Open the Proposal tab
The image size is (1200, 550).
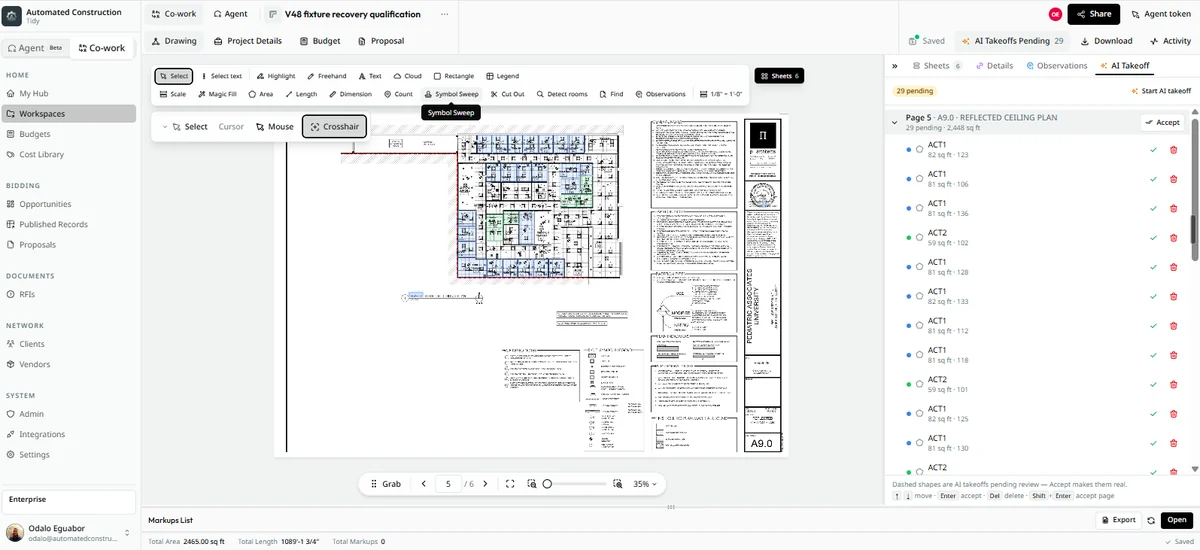click(x=380, y=41)
